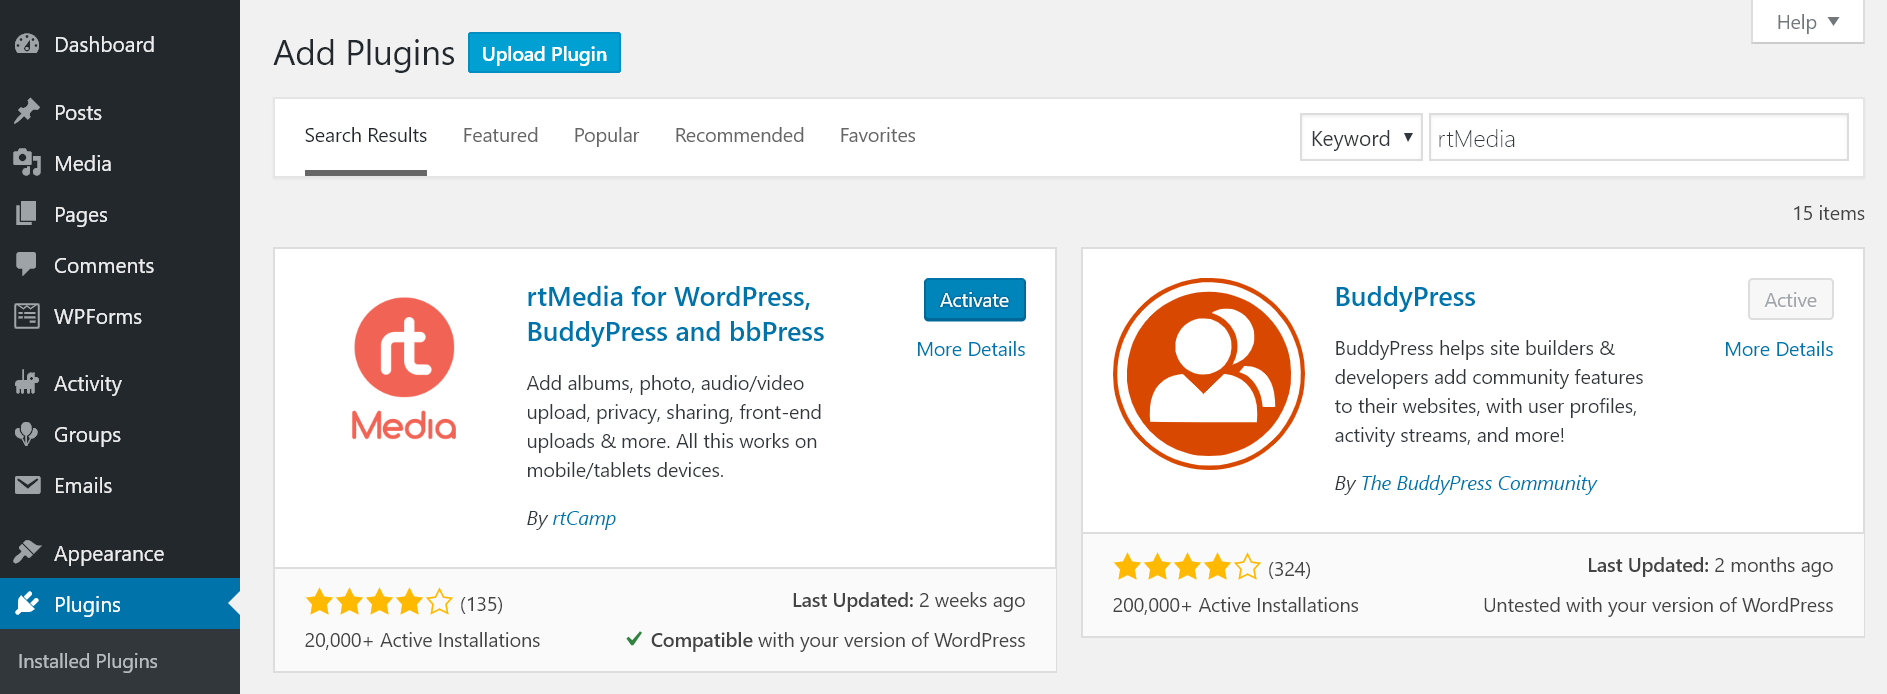Open WPForms via its form icon

tap(27, 316)
